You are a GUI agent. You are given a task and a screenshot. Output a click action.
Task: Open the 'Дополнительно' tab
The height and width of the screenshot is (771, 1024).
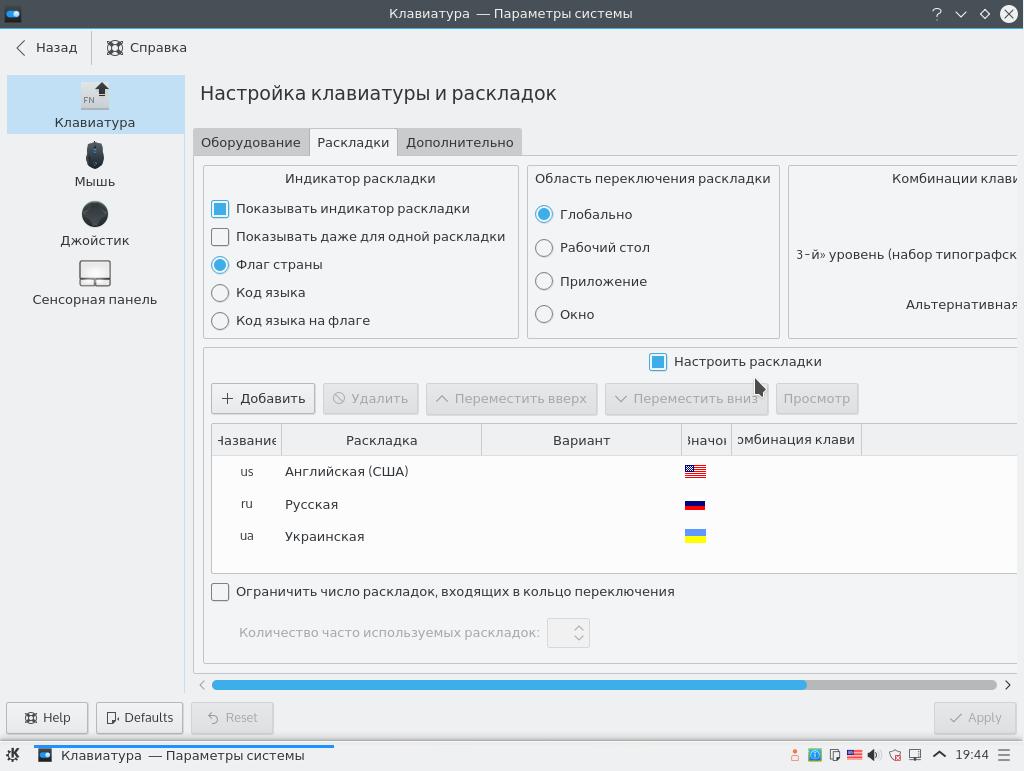pos(459,142)
